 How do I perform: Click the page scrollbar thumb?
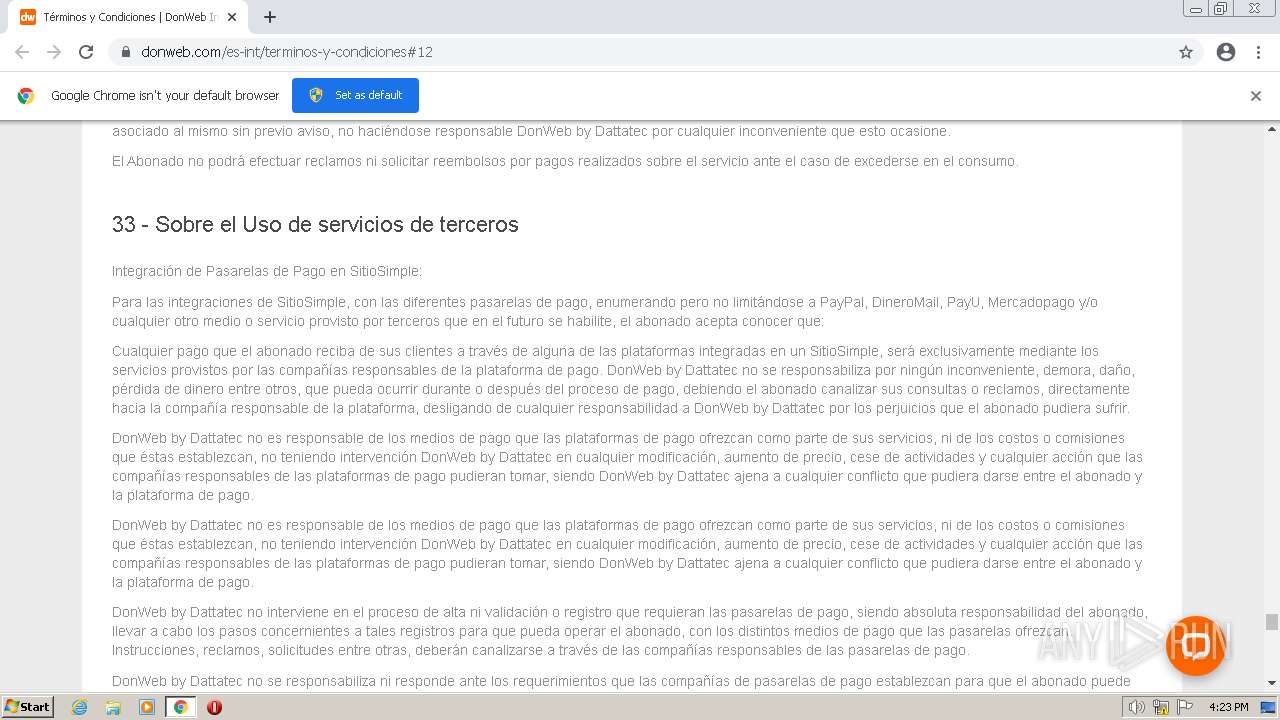[1272, 622]
